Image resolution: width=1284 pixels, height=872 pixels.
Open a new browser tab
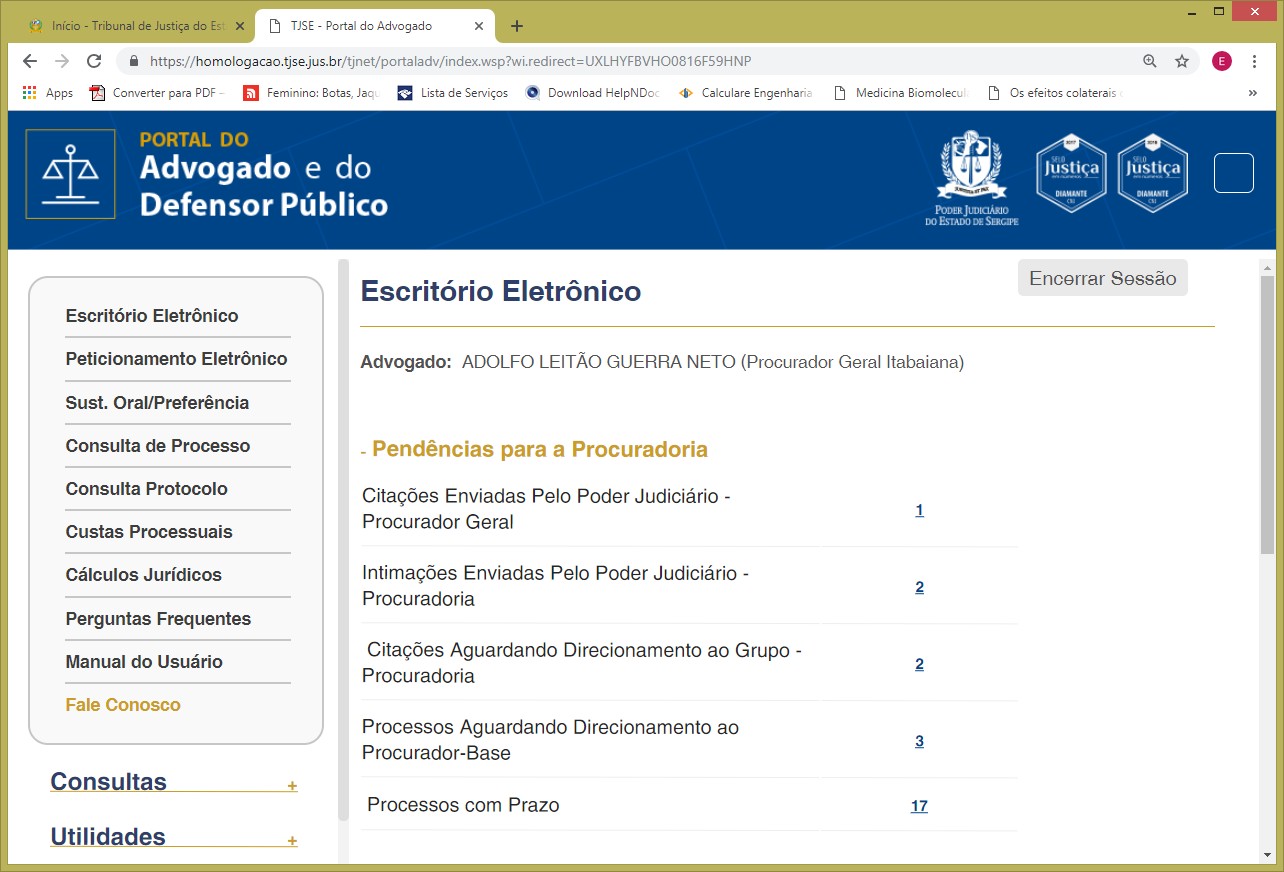517,26
